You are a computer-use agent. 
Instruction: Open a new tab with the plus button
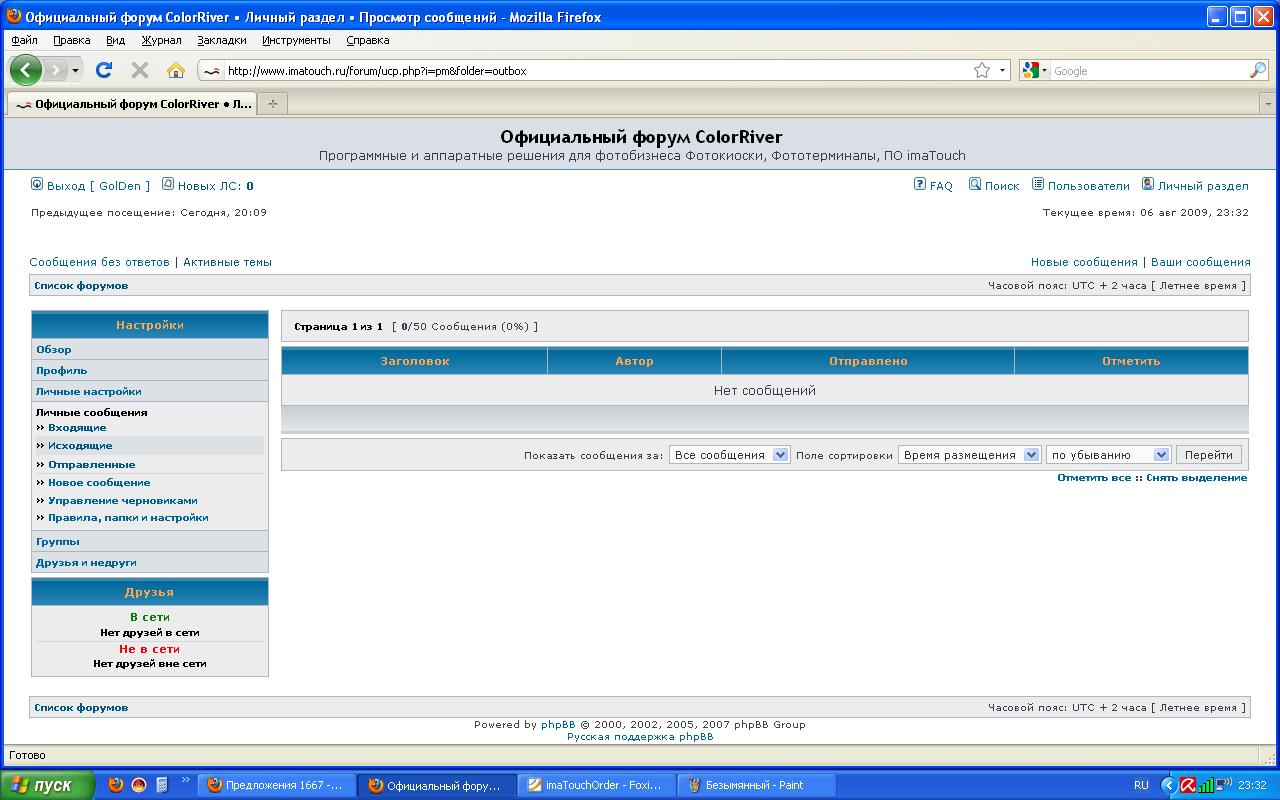click(272, 103)
